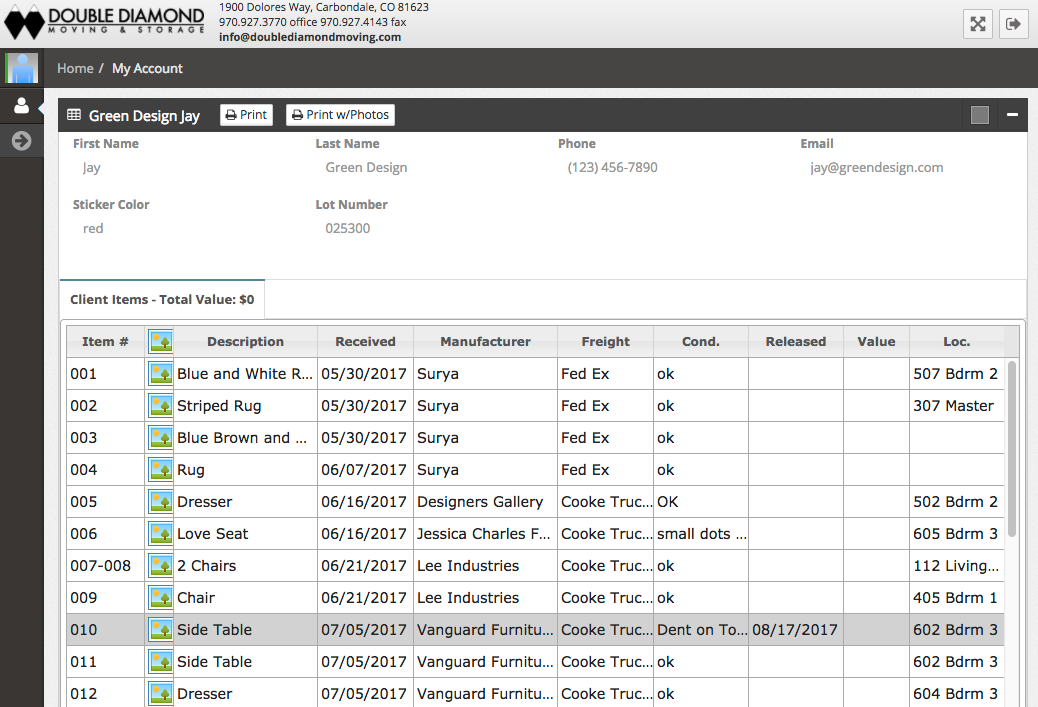Click the logout exit icon
This screenshot has height=707, width=1038.
coord(1014,24)
